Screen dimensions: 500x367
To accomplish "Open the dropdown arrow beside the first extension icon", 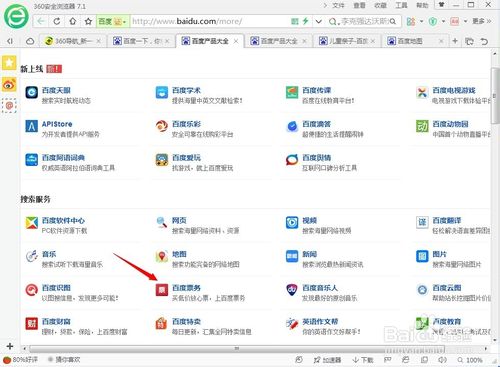I will point(421,22).
